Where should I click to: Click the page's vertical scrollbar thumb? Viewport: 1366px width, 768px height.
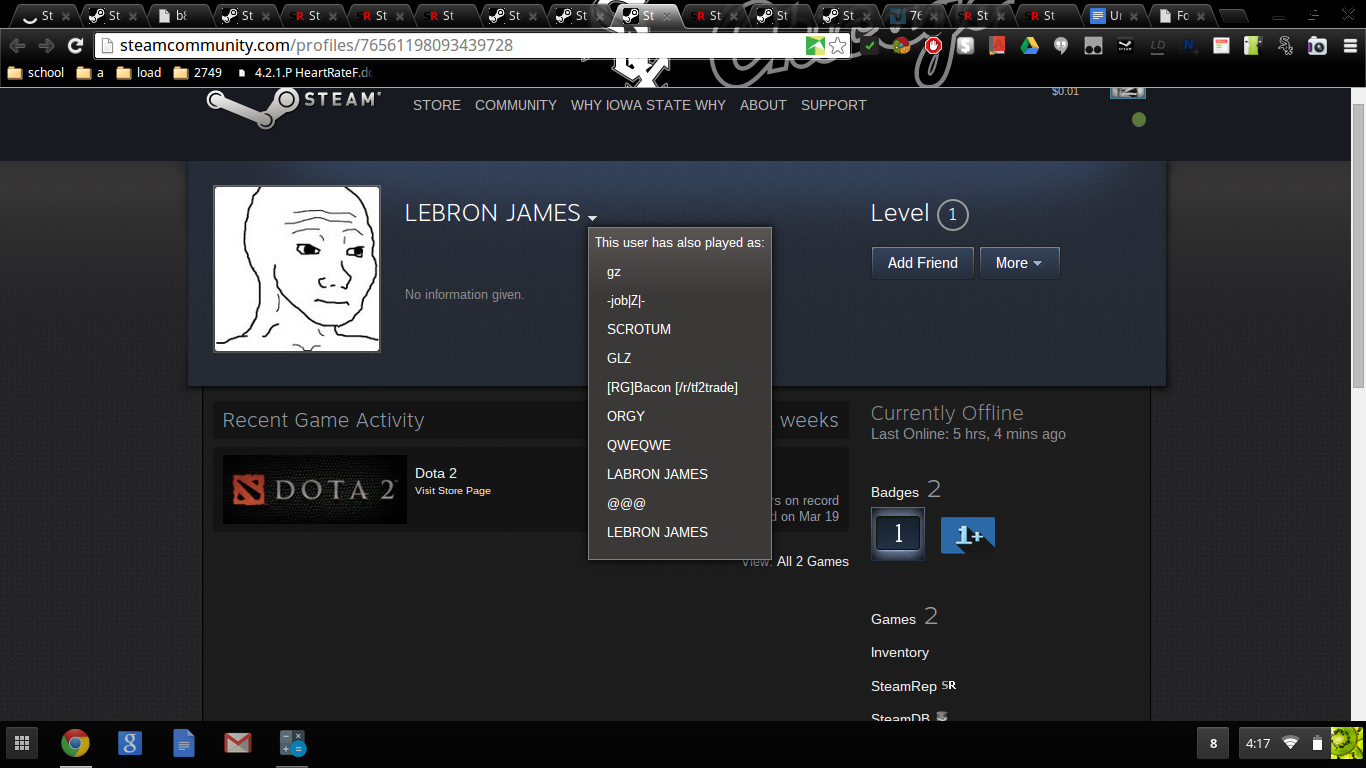1358,245
